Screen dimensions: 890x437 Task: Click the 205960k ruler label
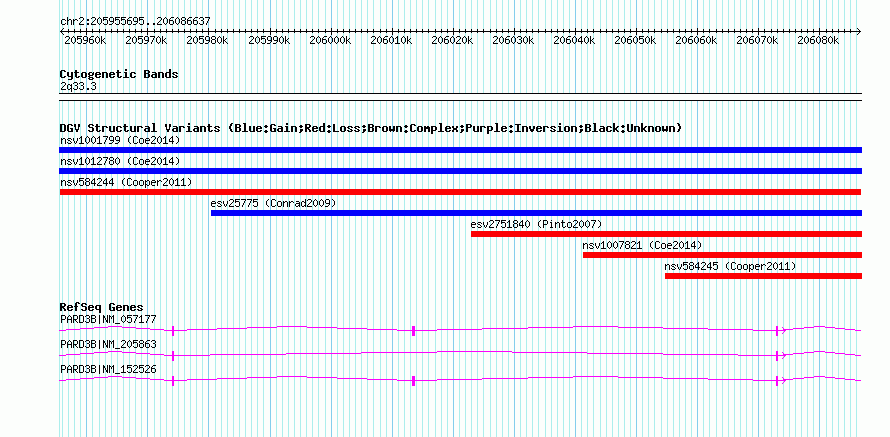pyautogui.click(x=85, y=40)
